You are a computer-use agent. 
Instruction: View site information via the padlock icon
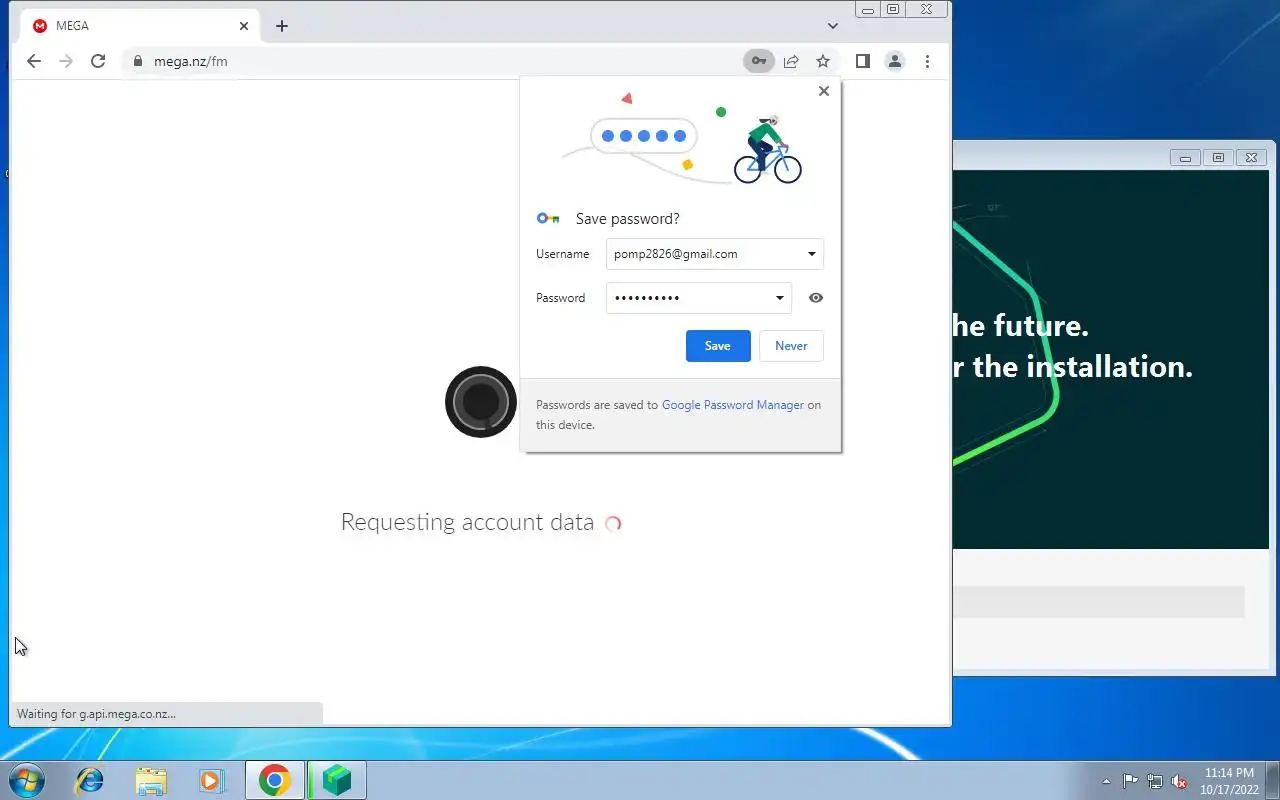click(x=138, y=61)
